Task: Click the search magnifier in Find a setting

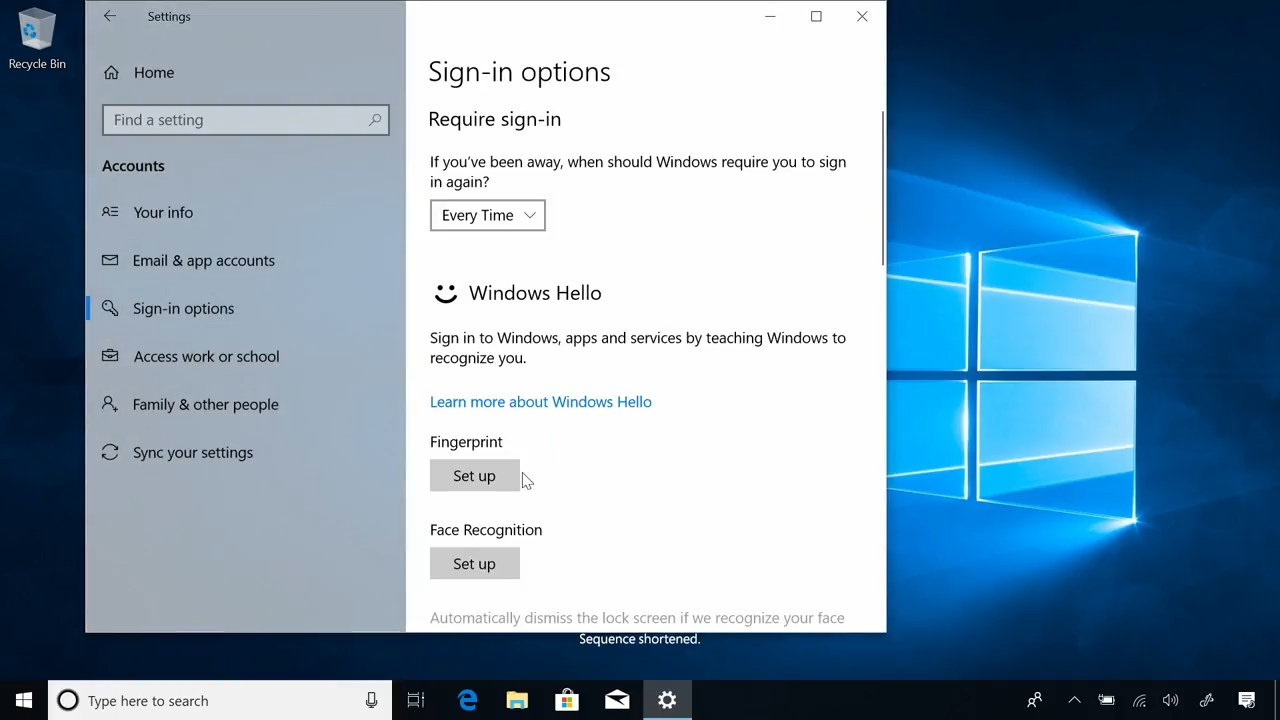Action: pos(375,120)
